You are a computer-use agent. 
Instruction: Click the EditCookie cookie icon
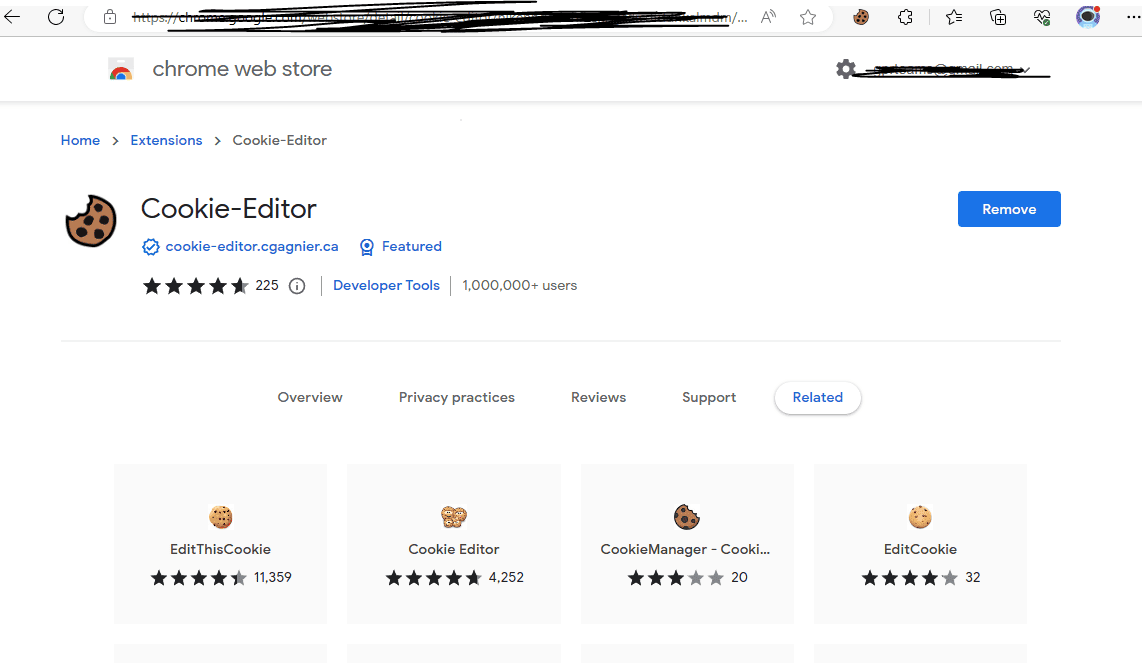click(920, 517)
